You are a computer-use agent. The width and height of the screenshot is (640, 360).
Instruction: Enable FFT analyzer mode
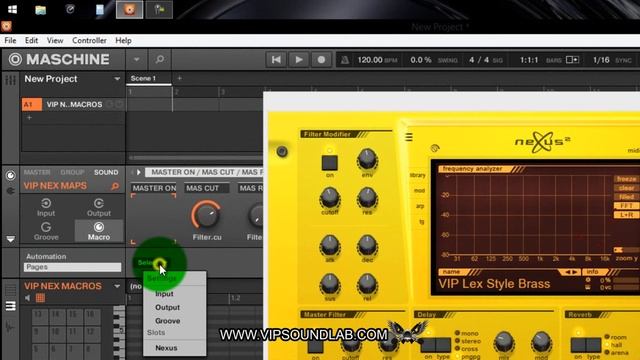tap(626, 206)
